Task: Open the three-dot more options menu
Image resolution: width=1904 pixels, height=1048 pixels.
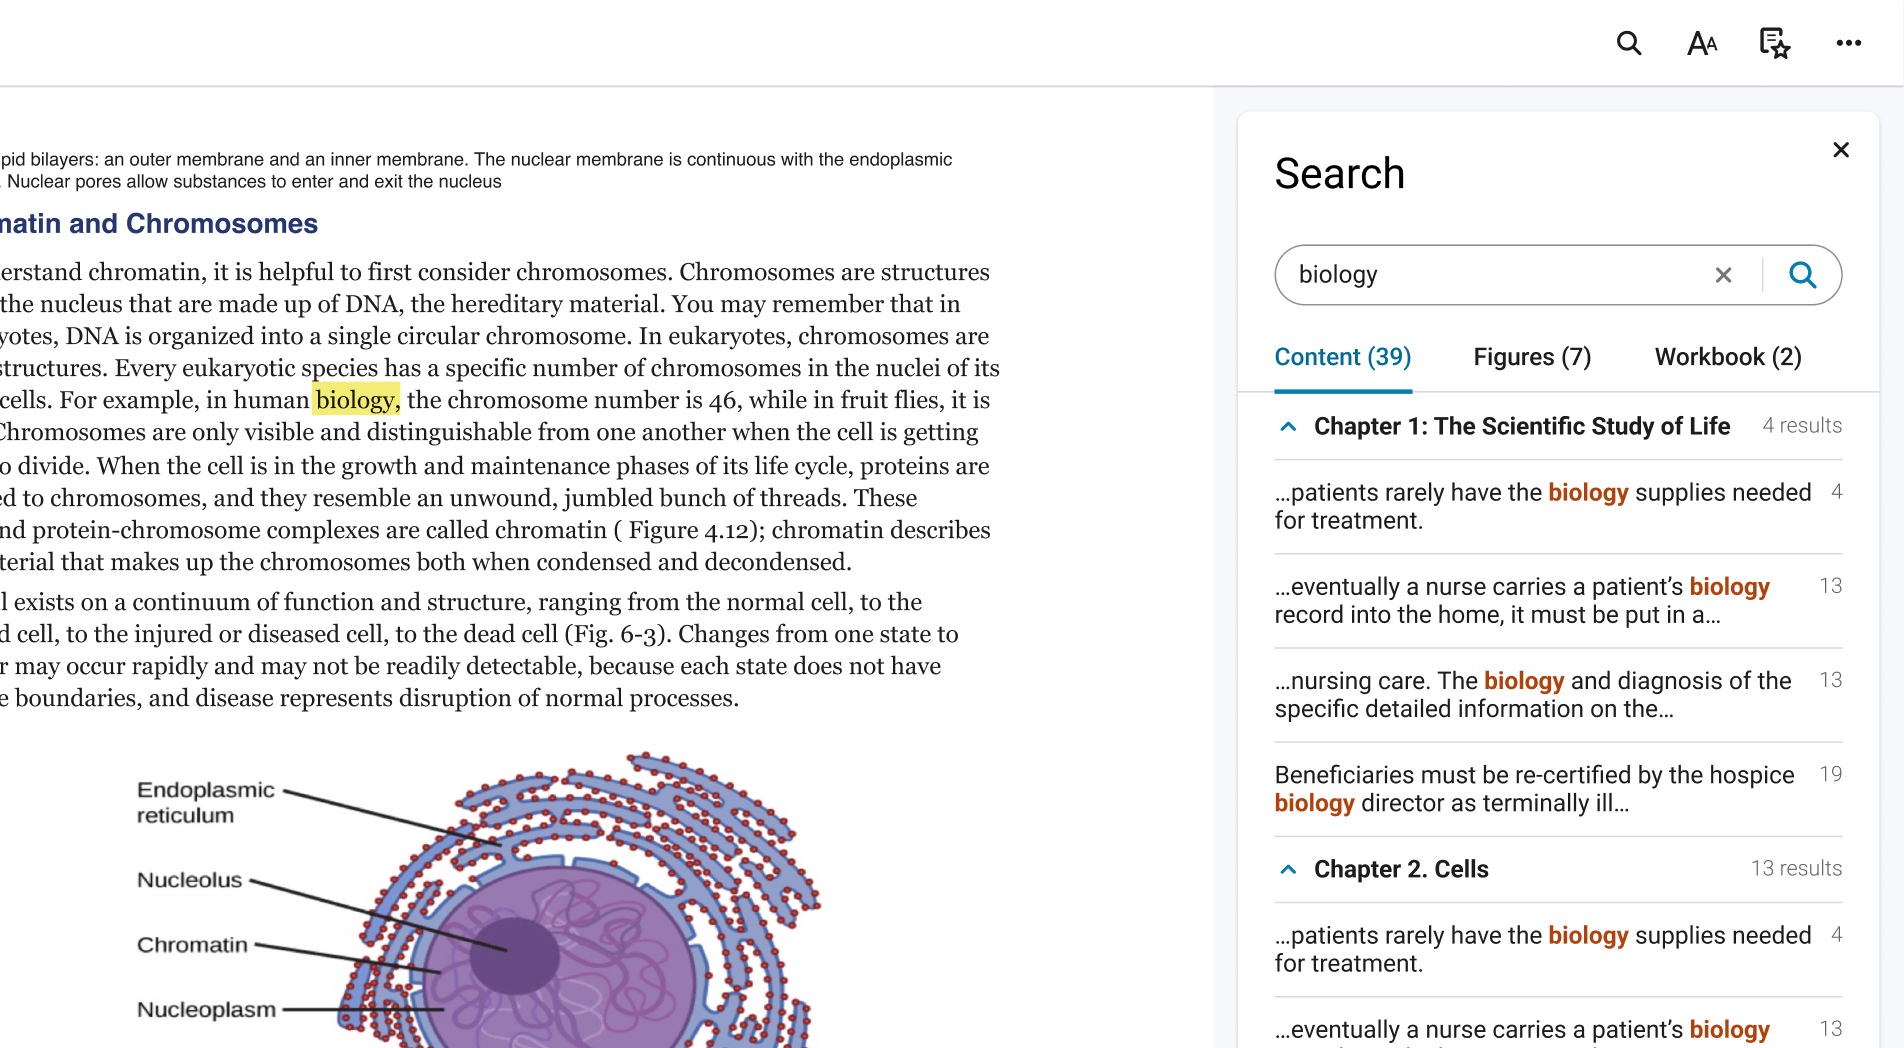Action: (1848, 43)
